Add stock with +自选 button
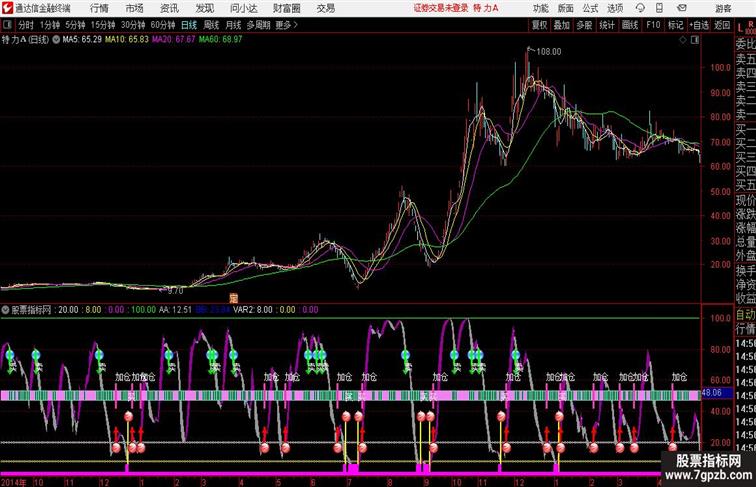Viewport: 756px width, 487px height. click(x=699, y=25)
